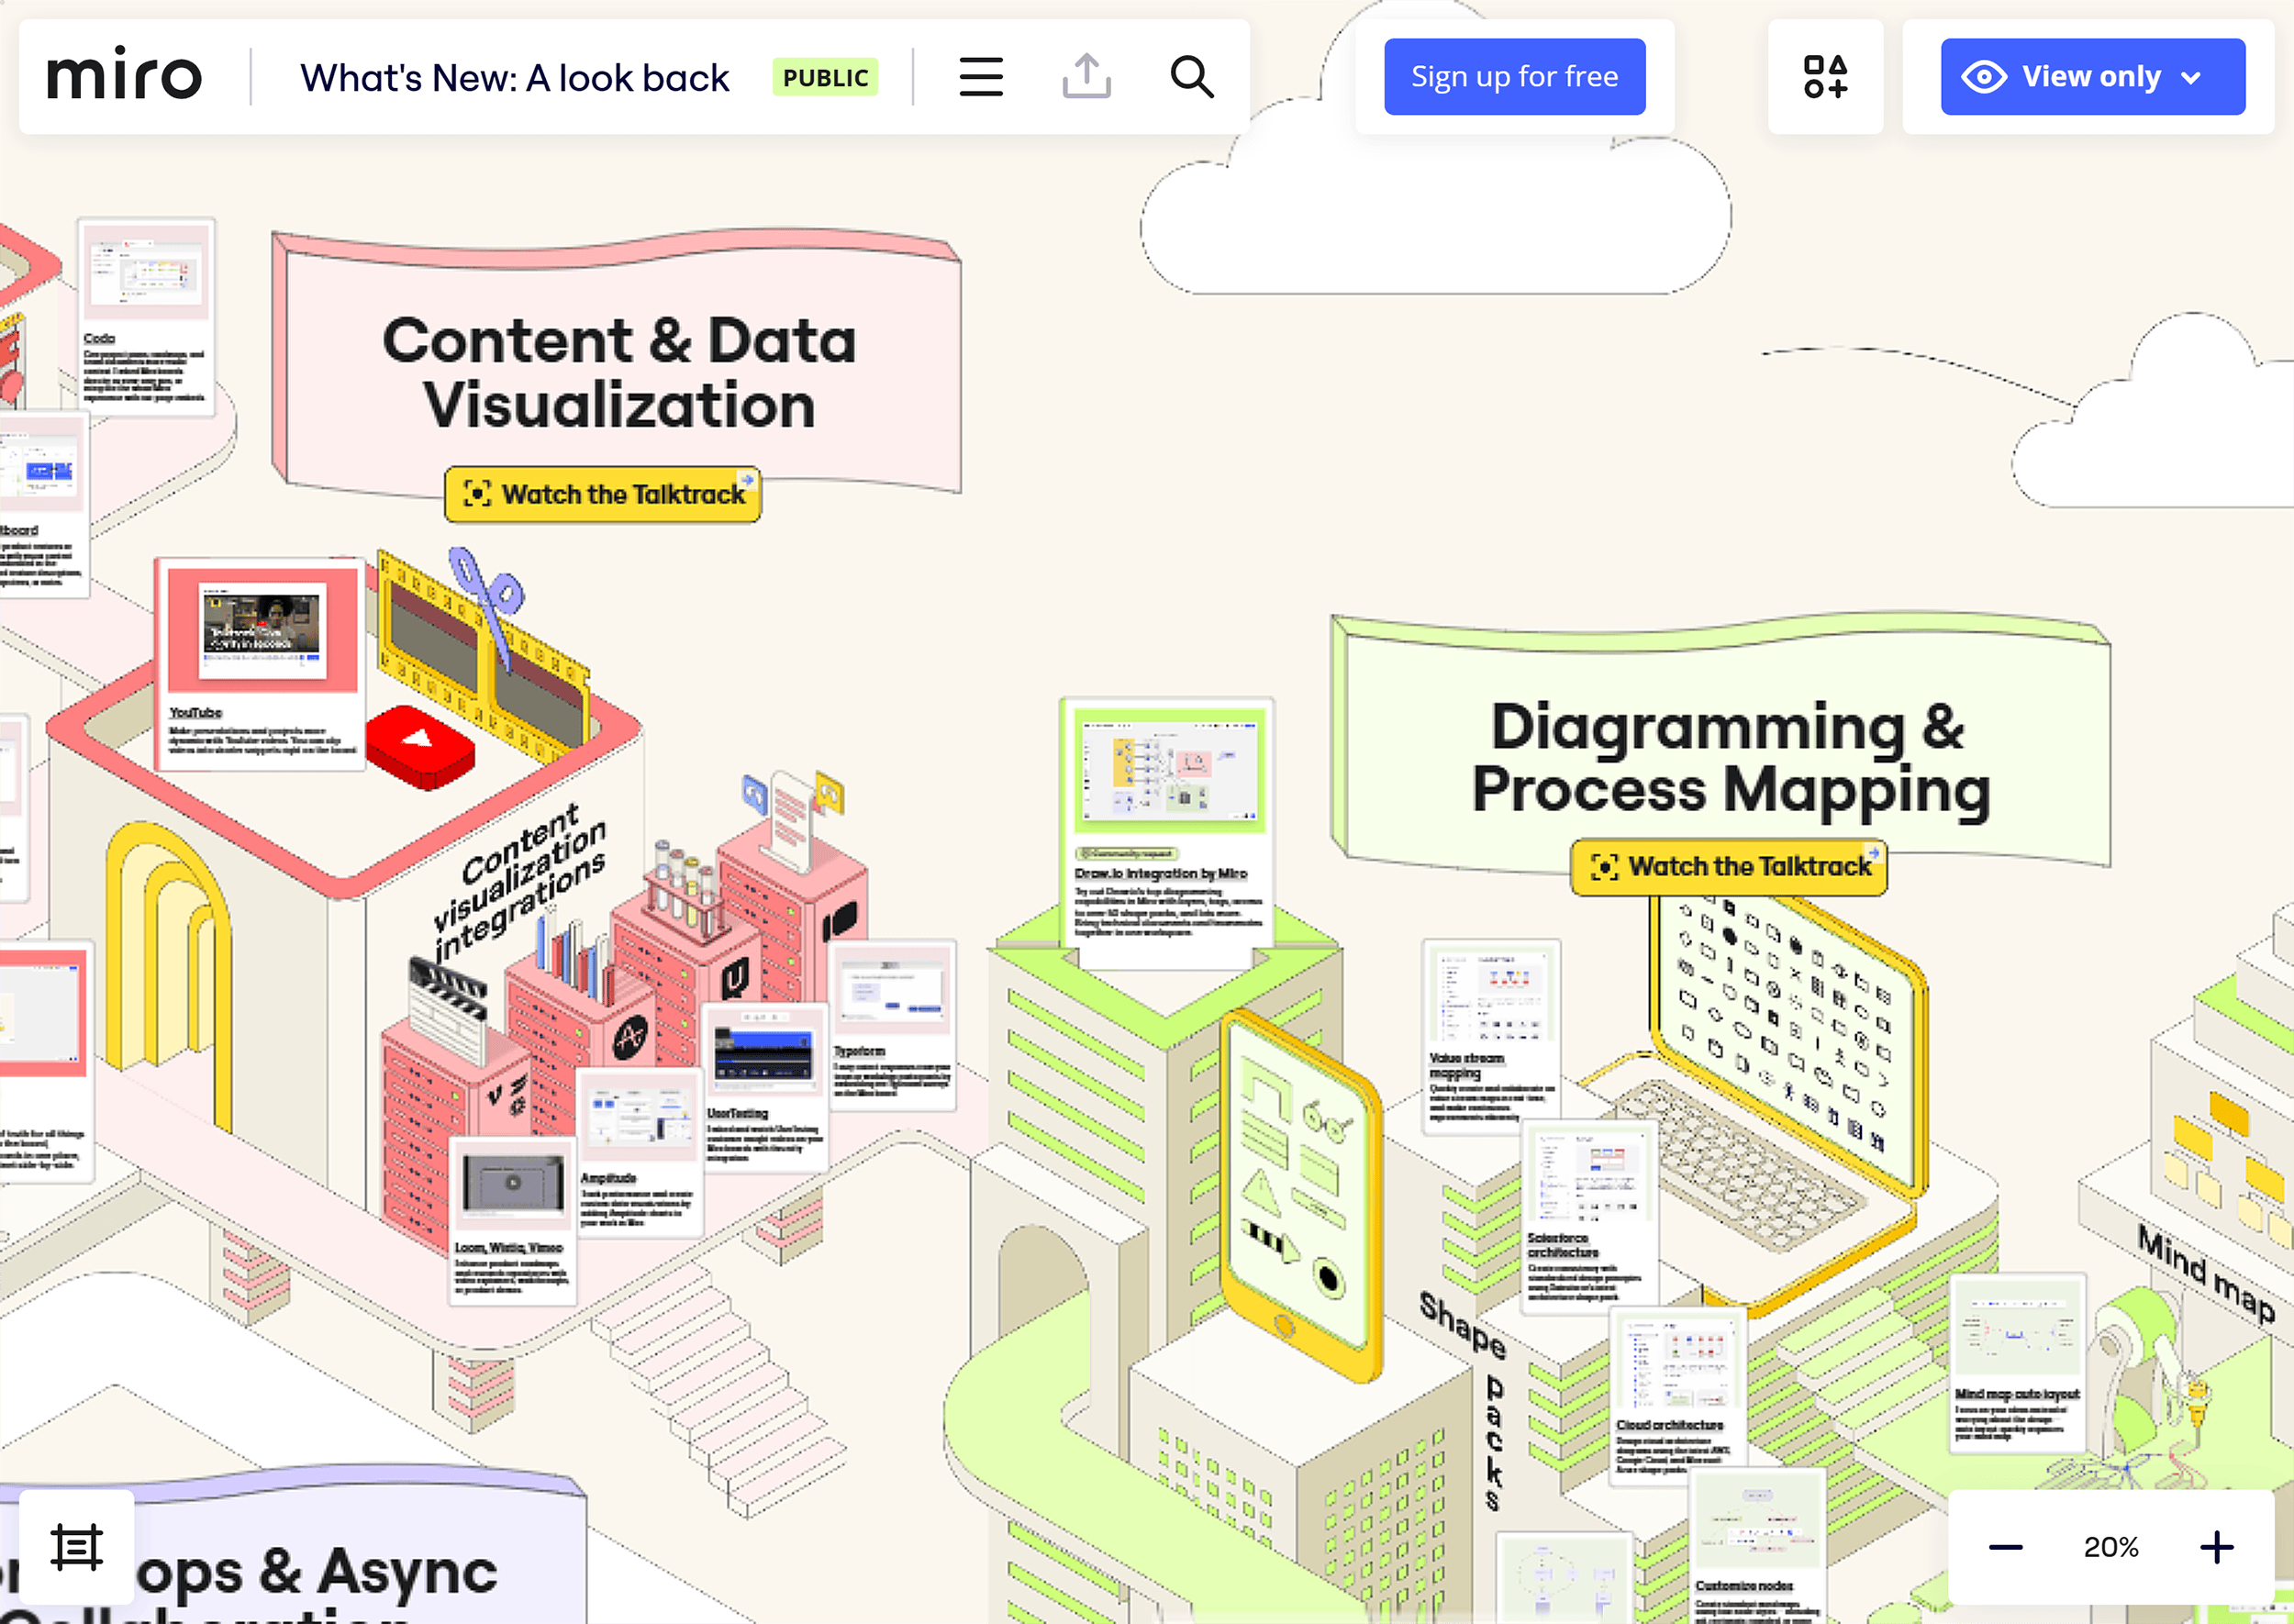This screenshot has width=2294, height=1624.
Task: Click the export board upload icon
Action: point(1086,77)
